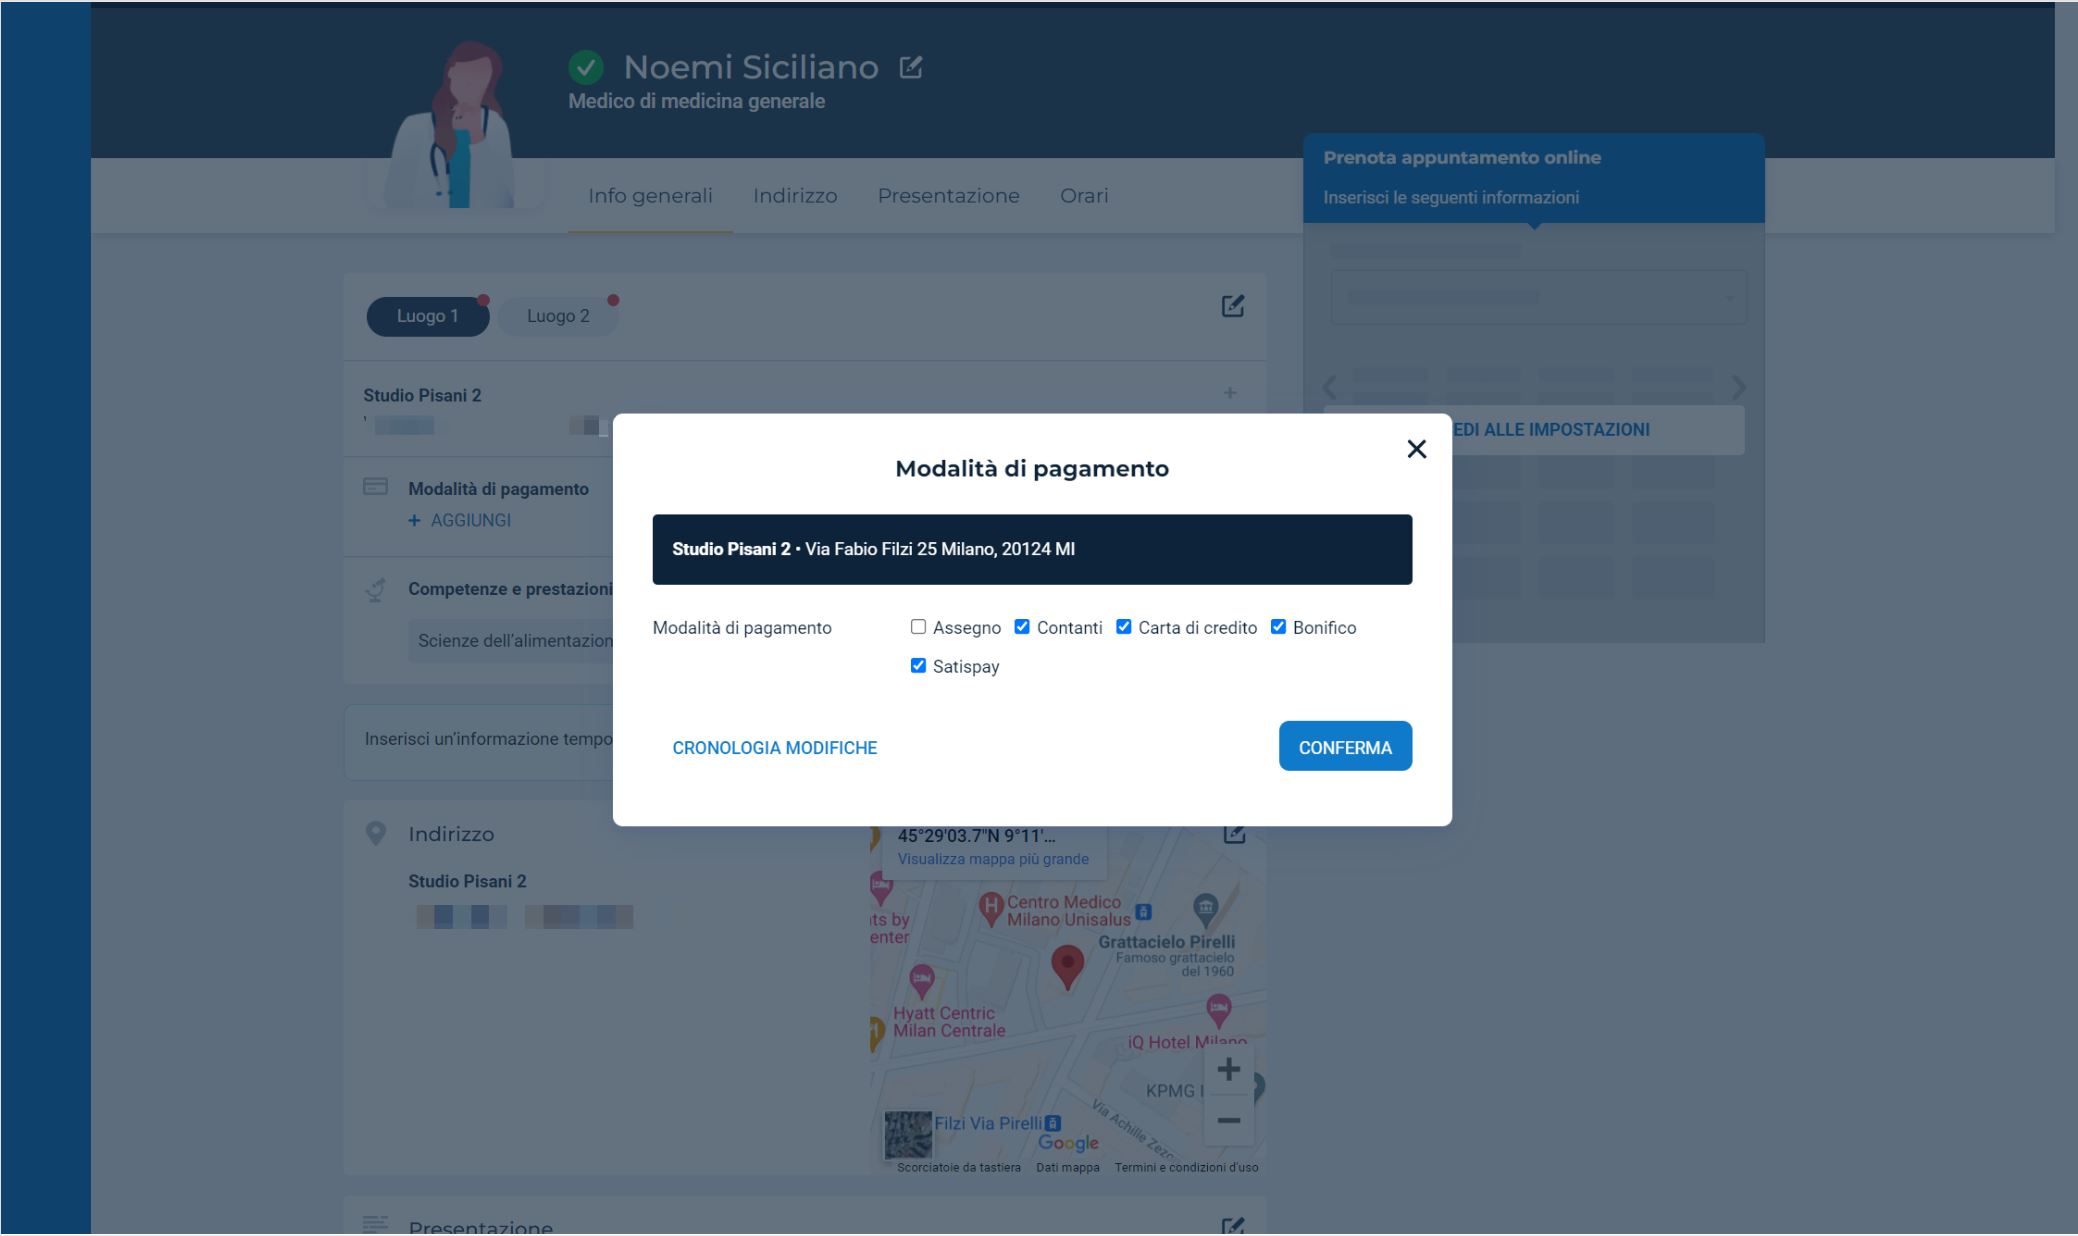Click the red map location pin
2078x1236 pixels.
pyautogui.click(x=1067, y=967)
